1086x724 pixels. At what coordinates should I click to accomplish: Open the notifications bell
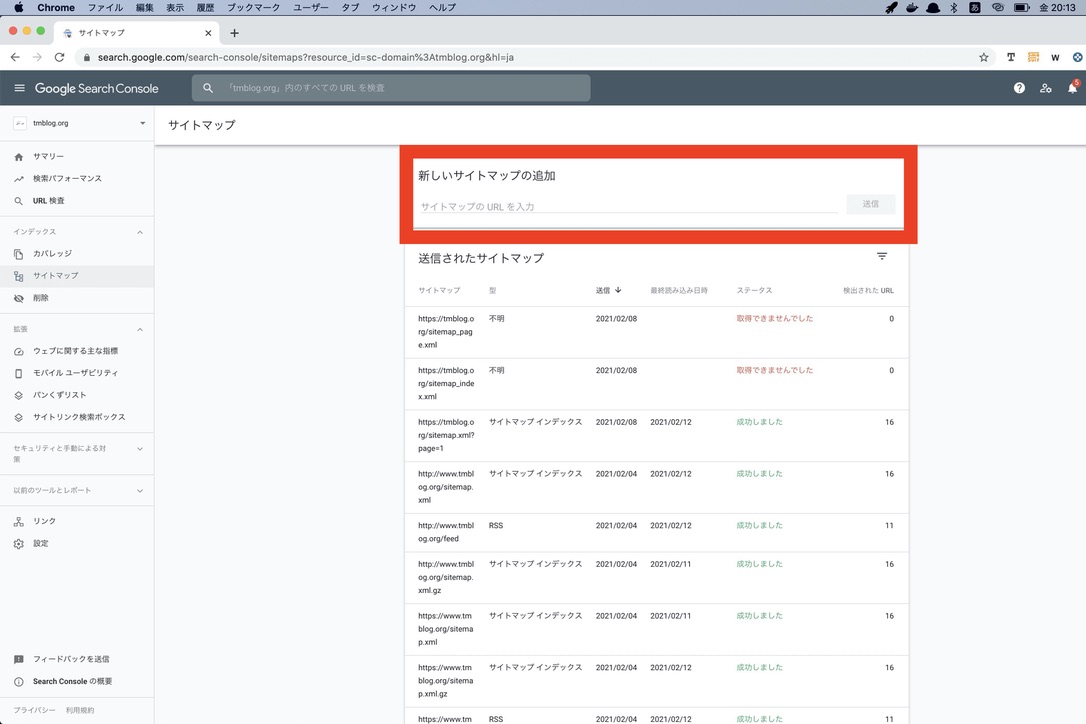coord(1072,88)
